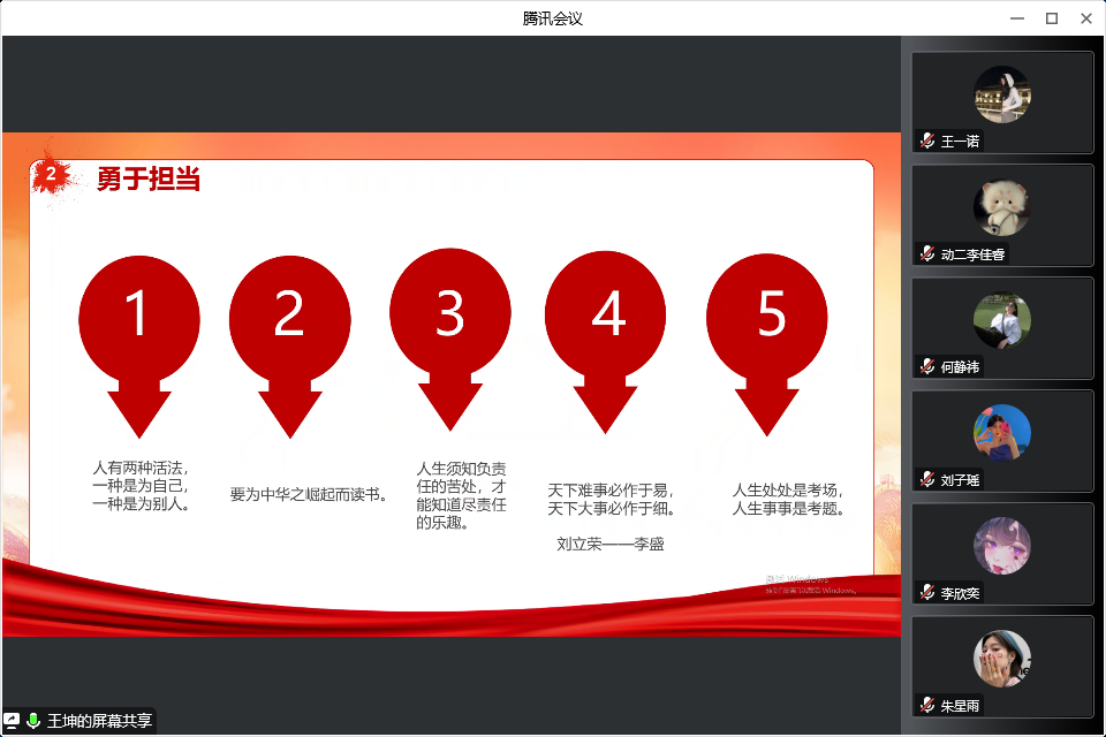Click the muted microphone icon next to 刘子瑶

pos(928,480)
